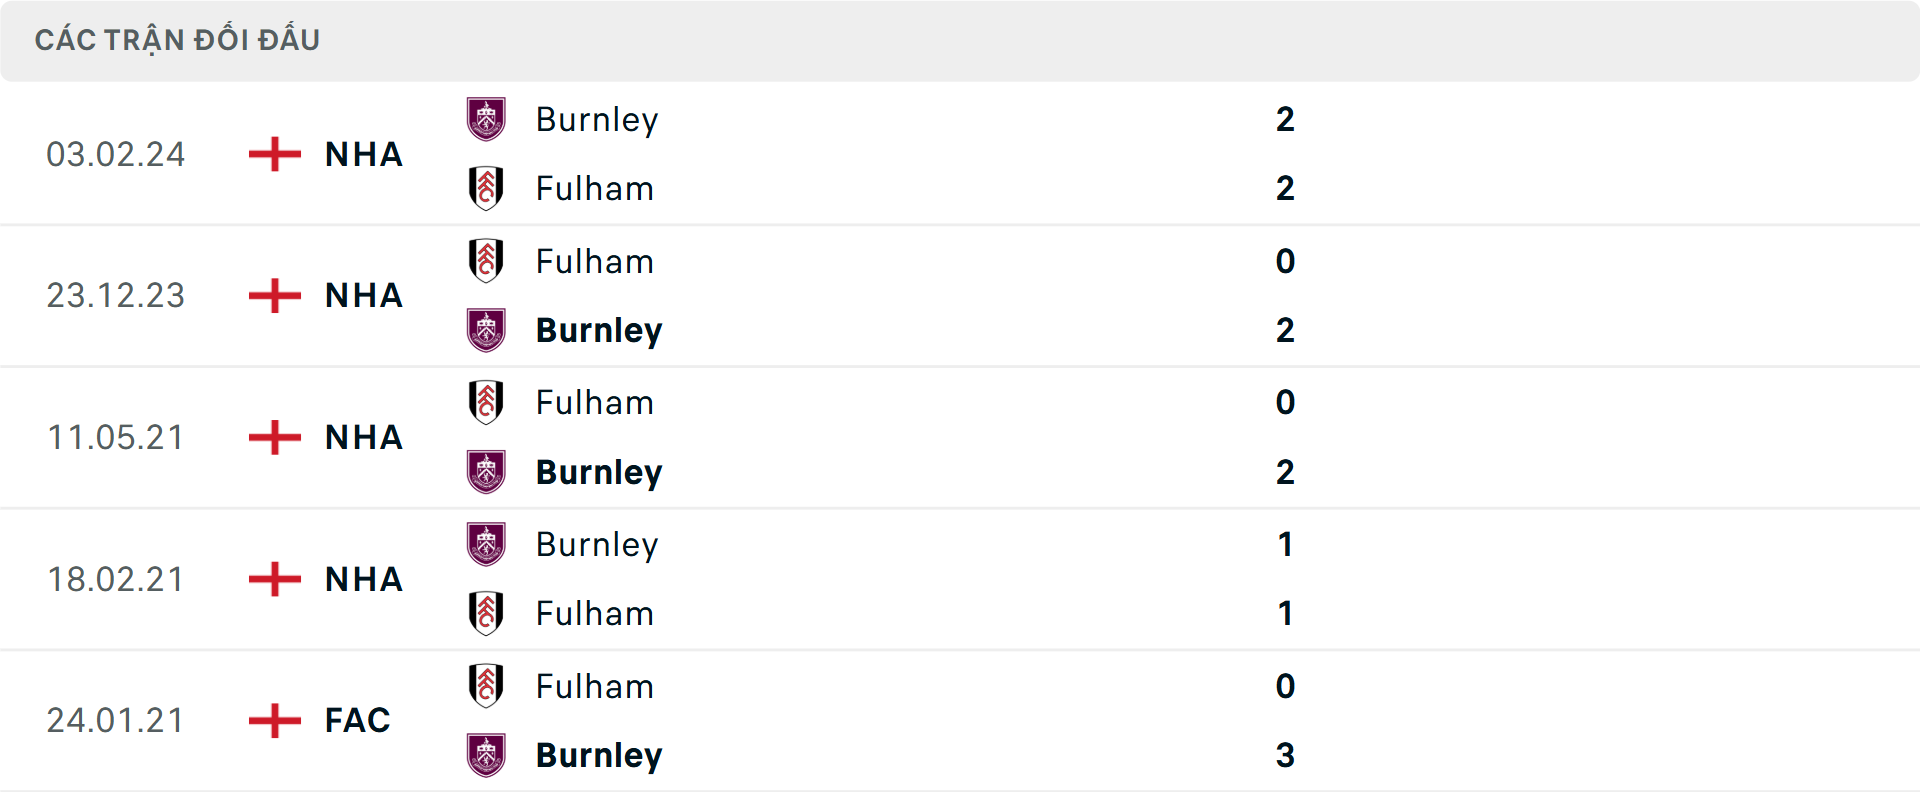The image size is (1920, 792).
Task: Click the score 3 in the FAC match
Action: (x=1286, y=755)
